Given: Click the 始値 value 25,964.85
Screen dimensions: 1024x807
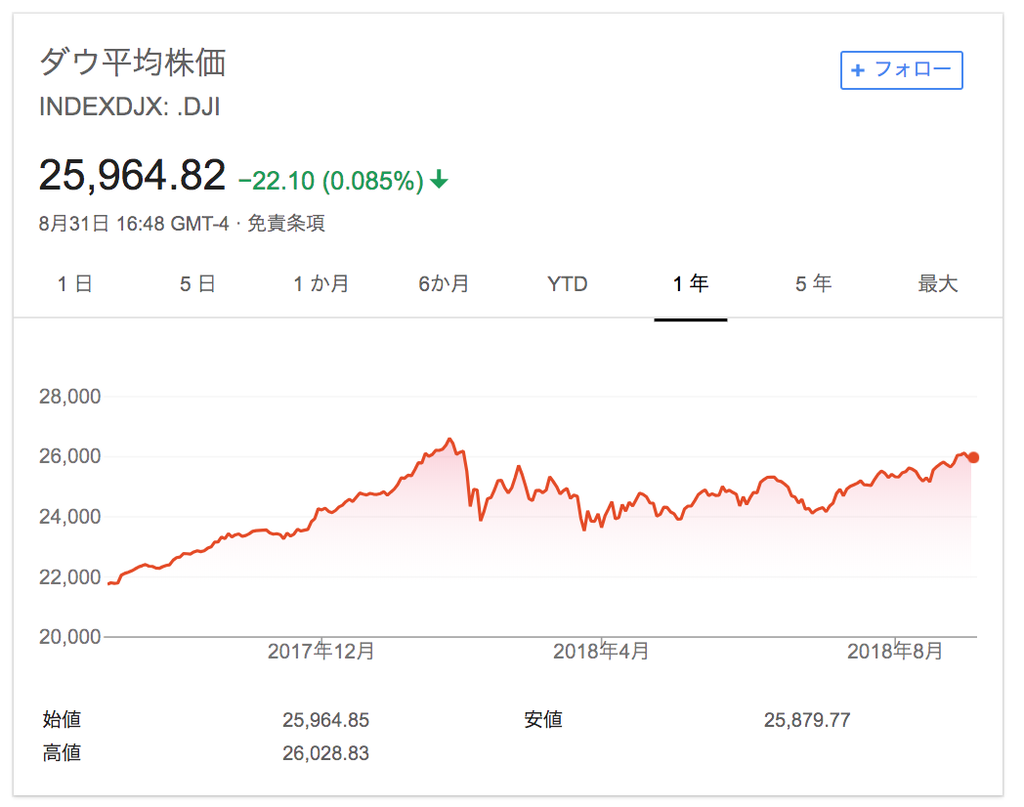Looking at the screenshot, I should (x=326, y=720).
